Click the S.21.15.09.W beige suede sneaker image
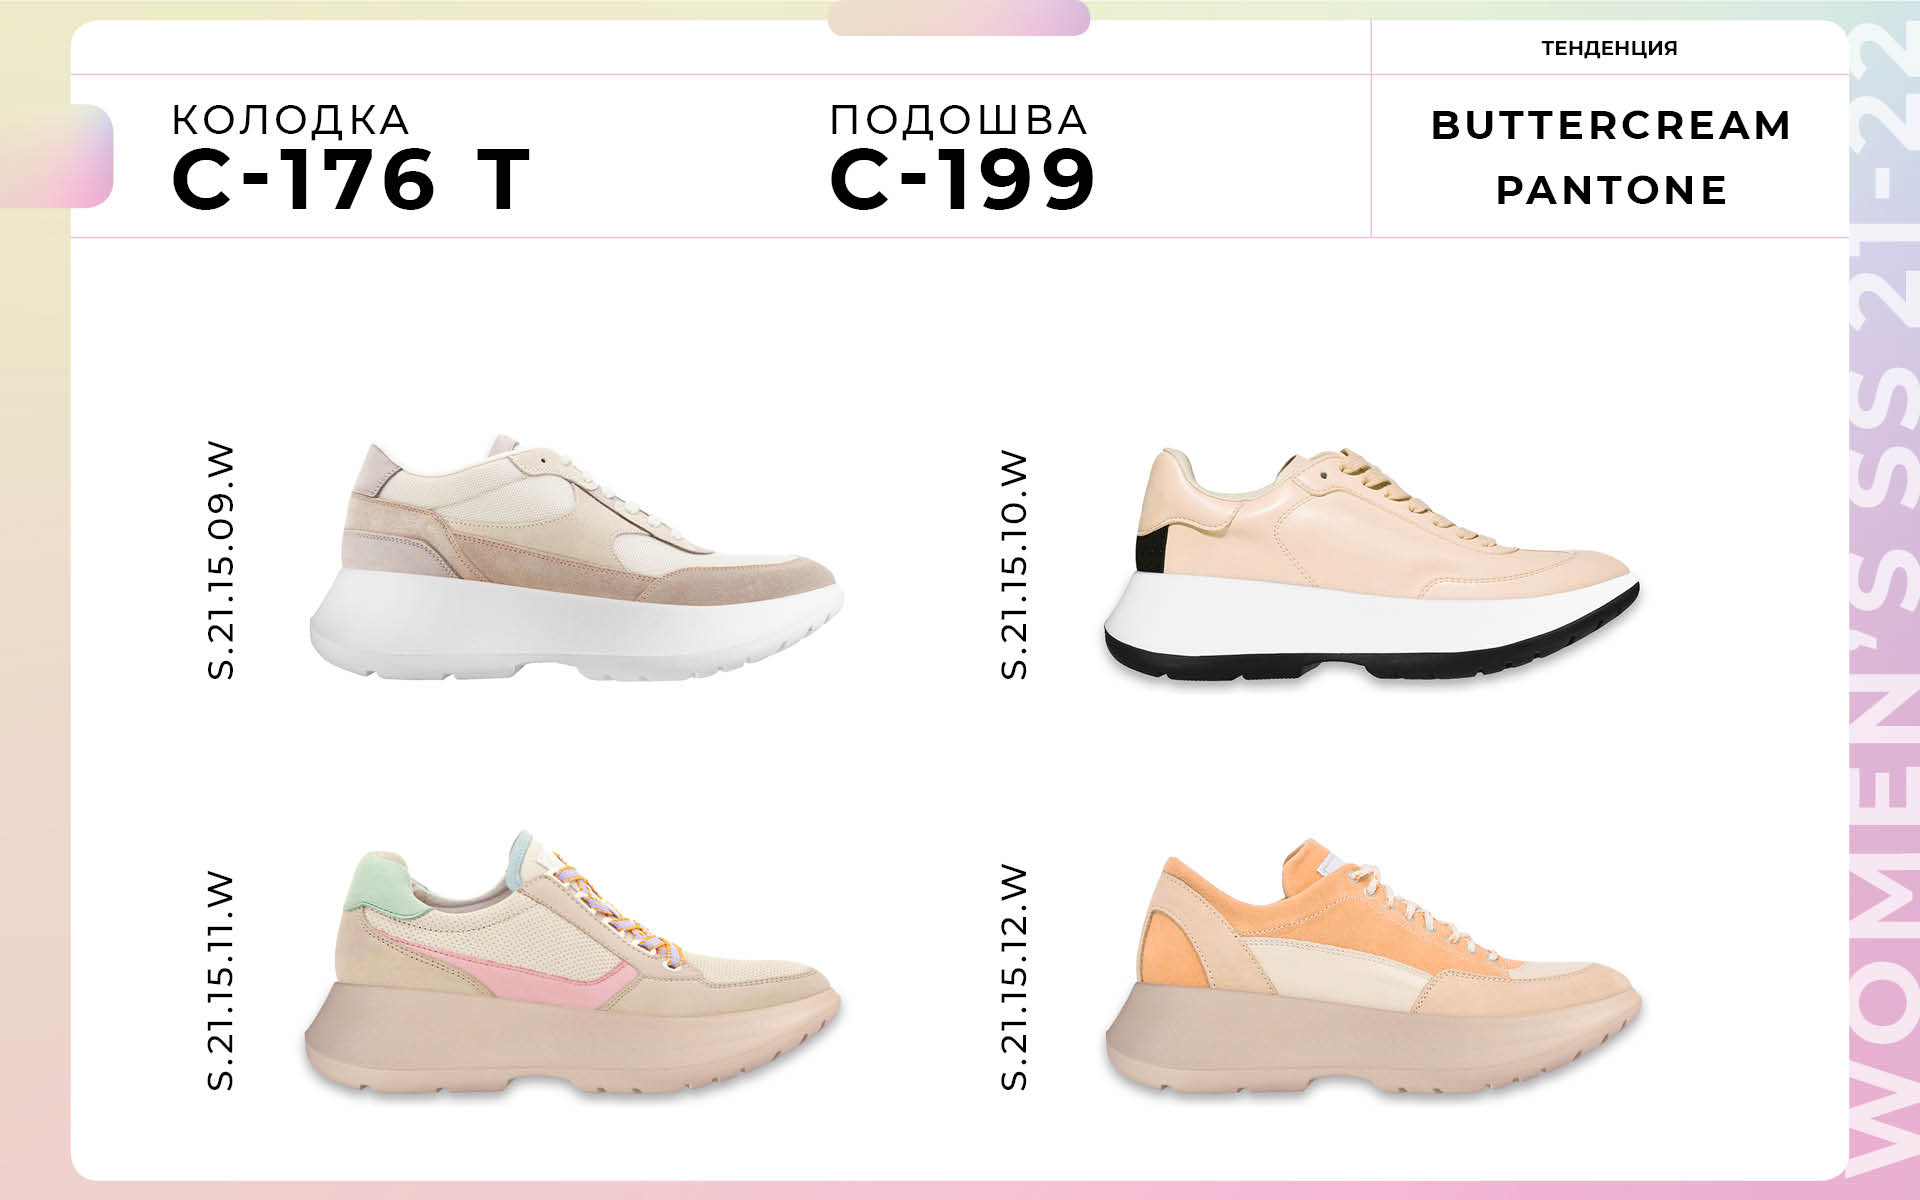Image resolution: width=1920 pixels, height=1200 pixels. pyautogui.click(x=576, y=557)
